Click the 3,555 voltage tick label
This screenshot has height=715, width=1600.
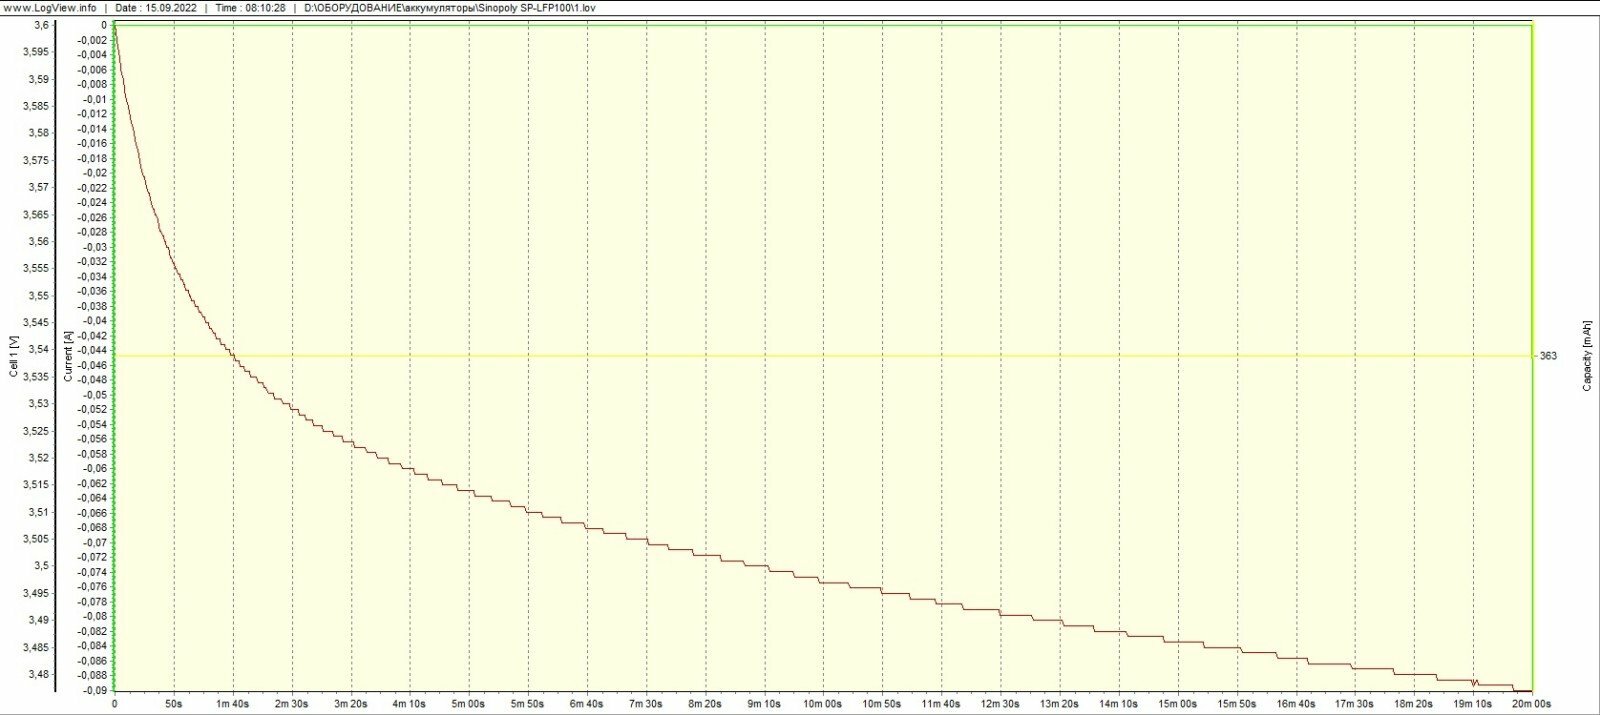37,269
